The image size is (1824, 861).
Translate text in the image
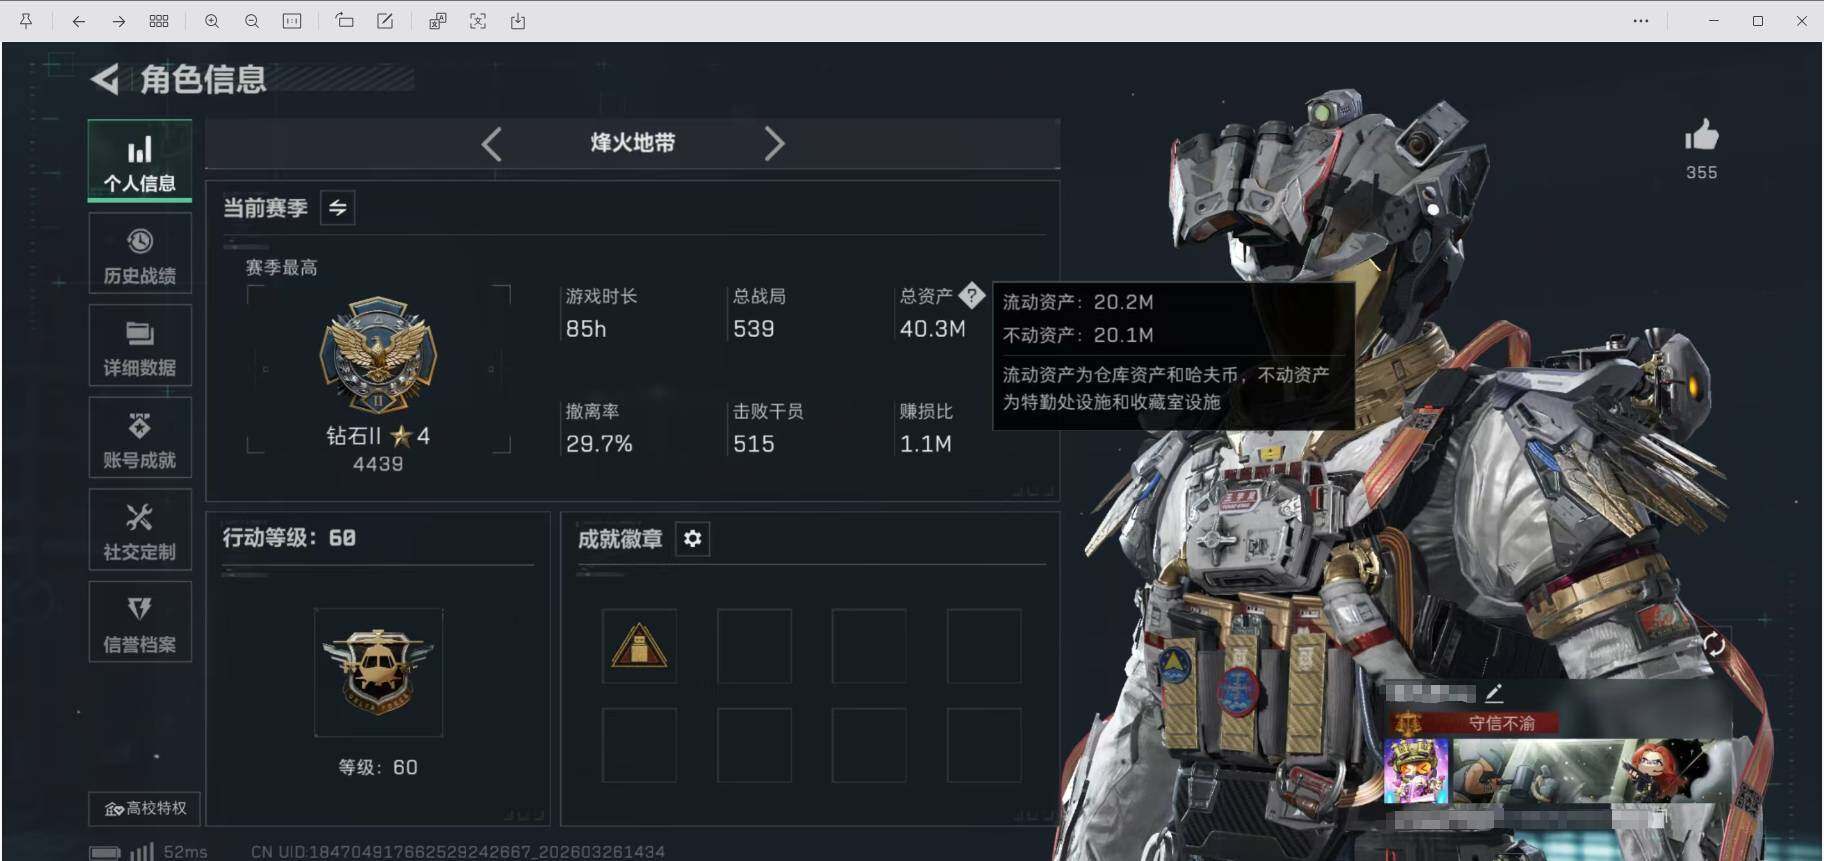(437, 21)
